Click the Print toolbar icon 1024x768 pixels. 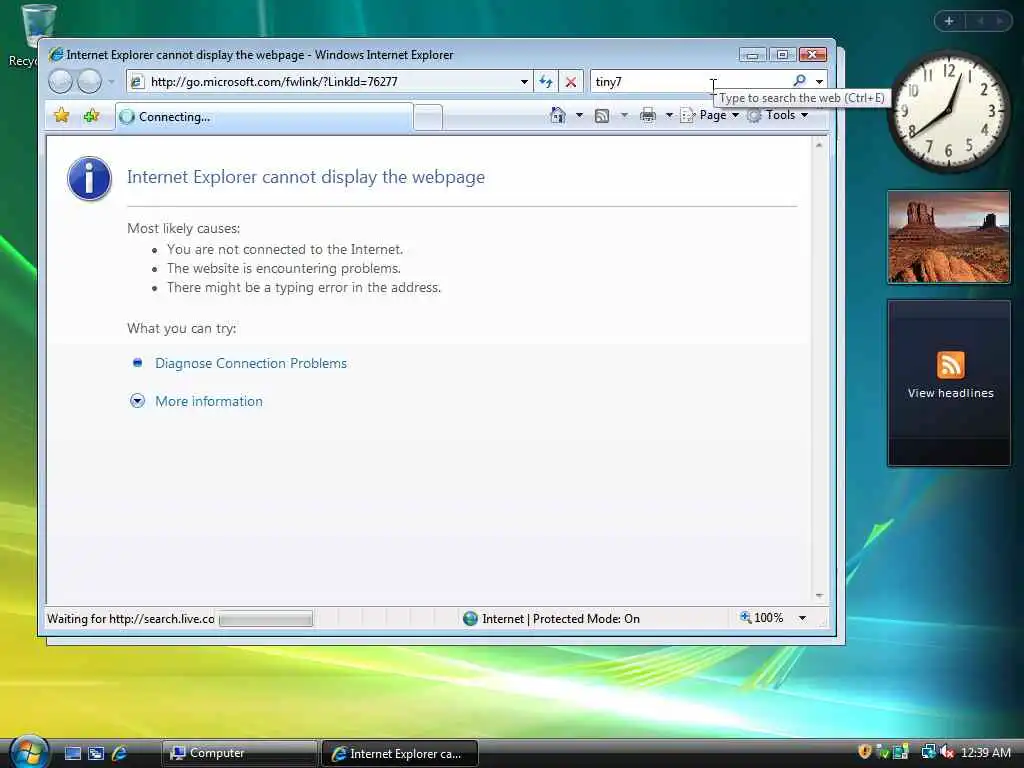[648, 116]
